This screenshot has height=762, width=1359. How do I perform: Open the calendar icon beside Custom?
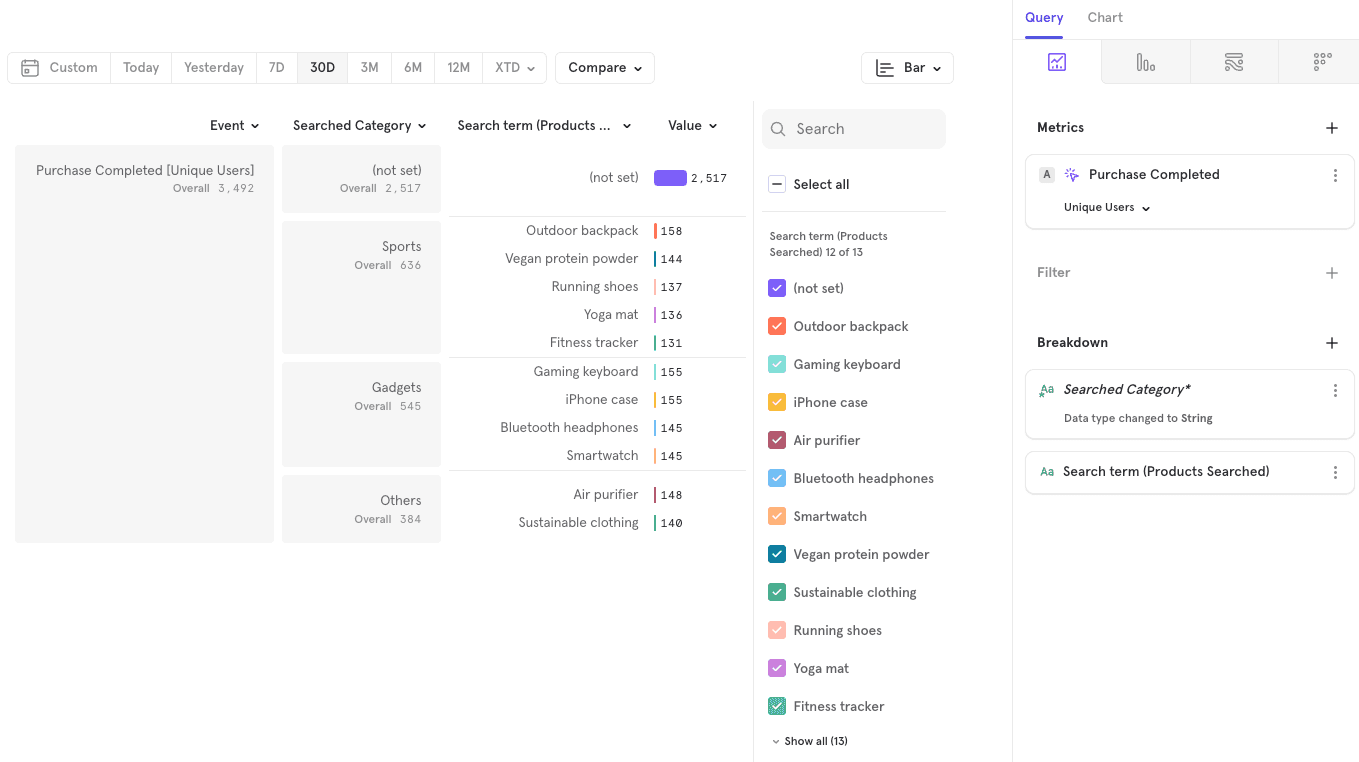coord(30,67)
